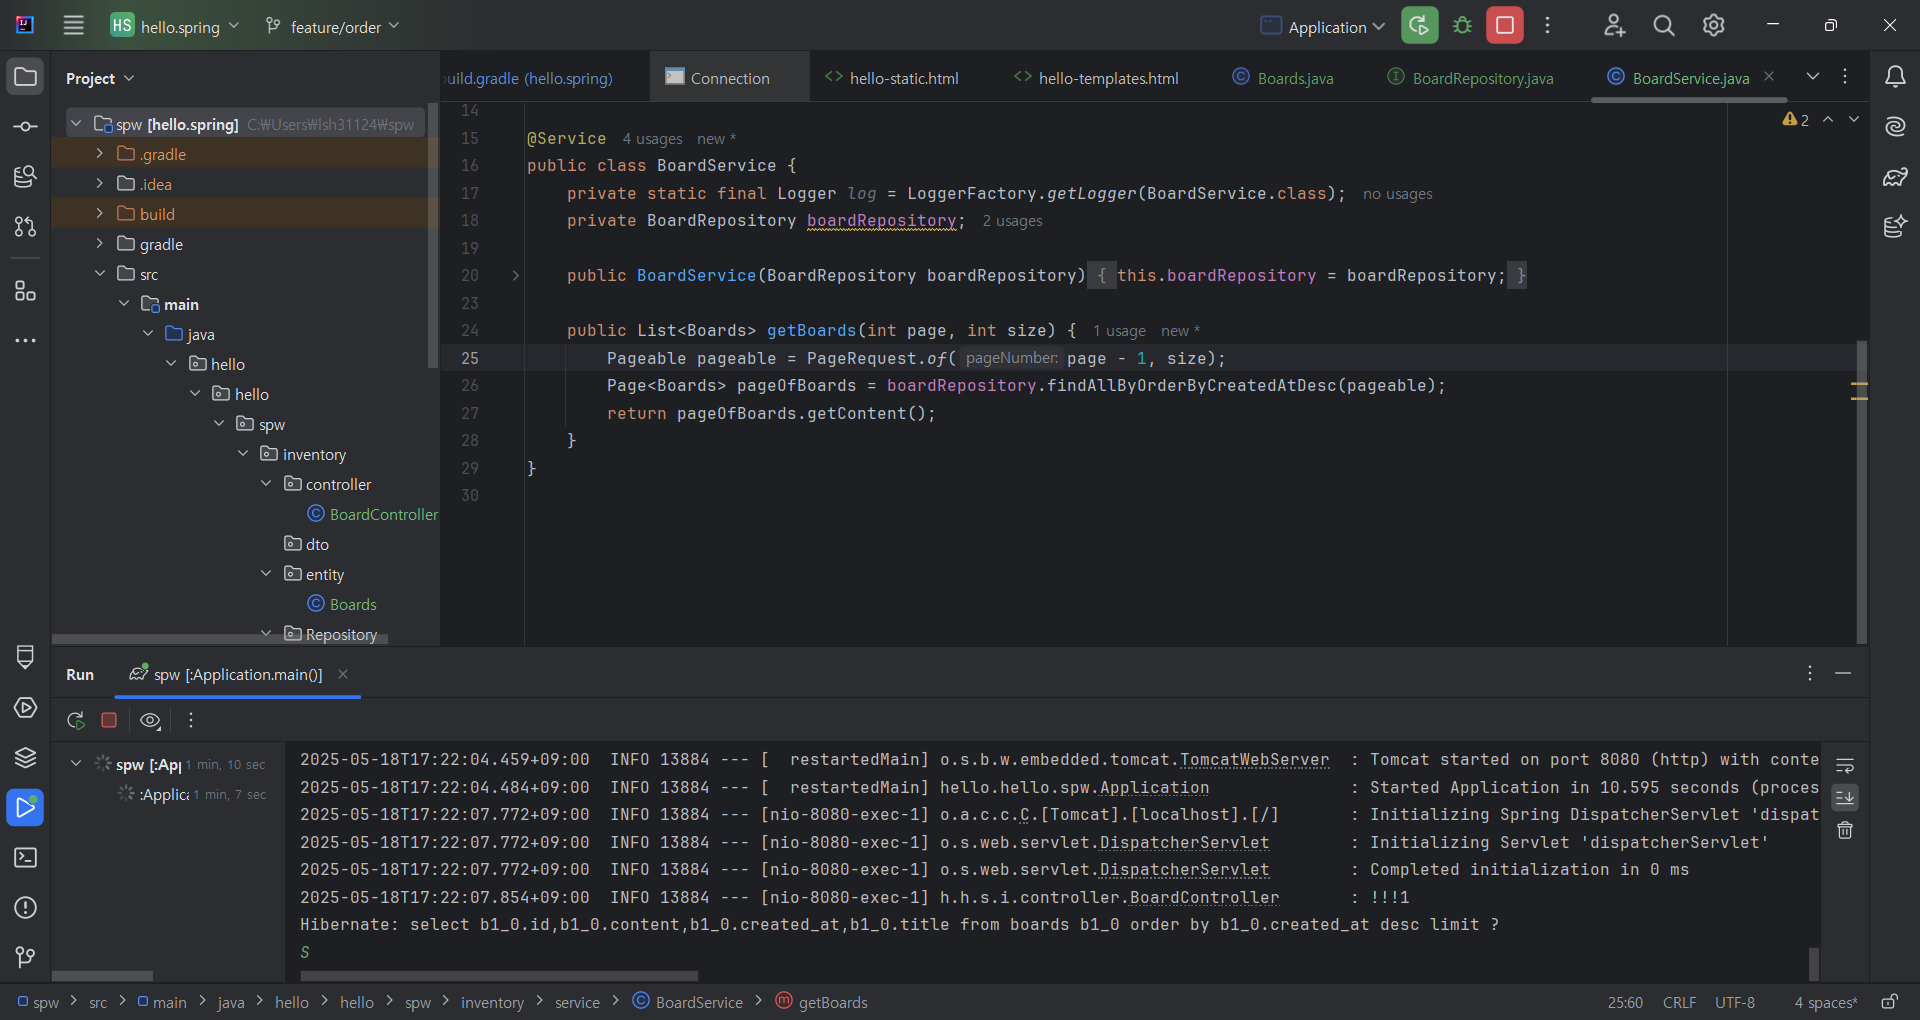The image size is (1920, 1020).
Task: Change CRLF line separator
Action: [x=1679, y=1002]
